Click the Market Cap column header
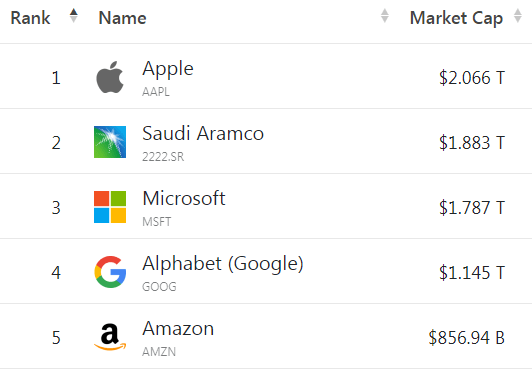 point(456,18)
